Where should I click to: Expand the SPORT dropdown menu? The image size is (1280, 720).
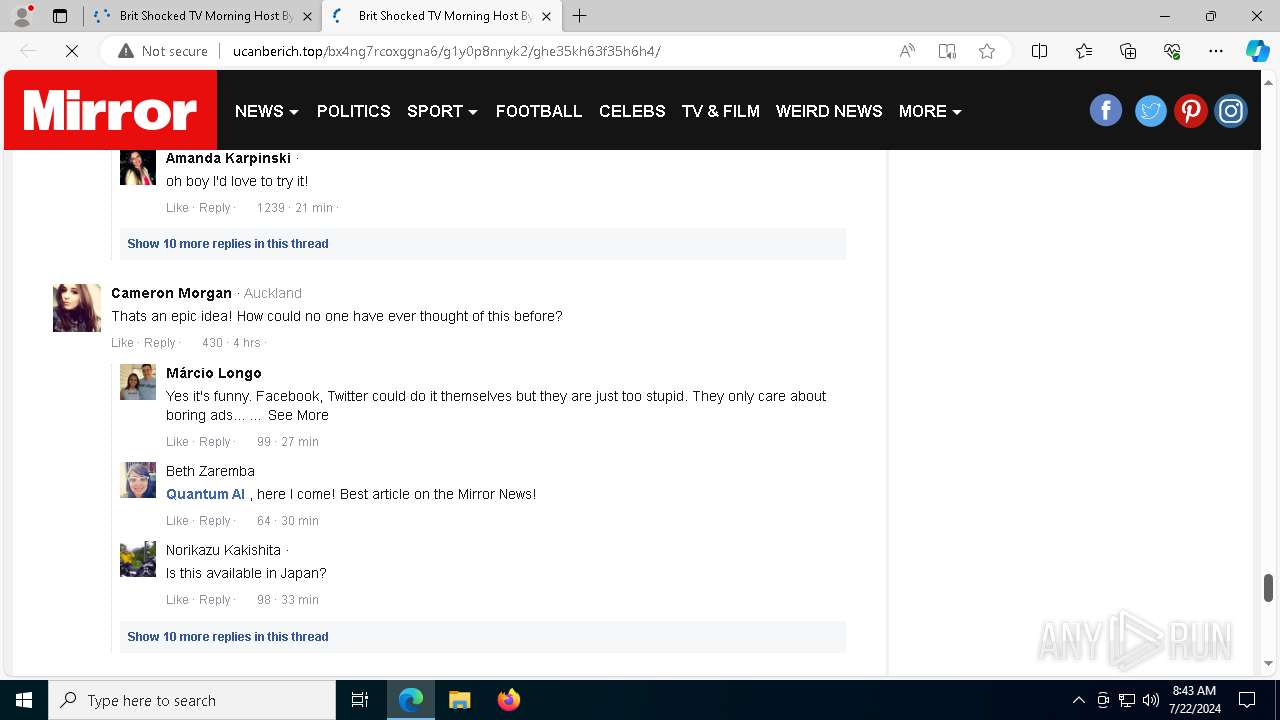tap(442, 111)
